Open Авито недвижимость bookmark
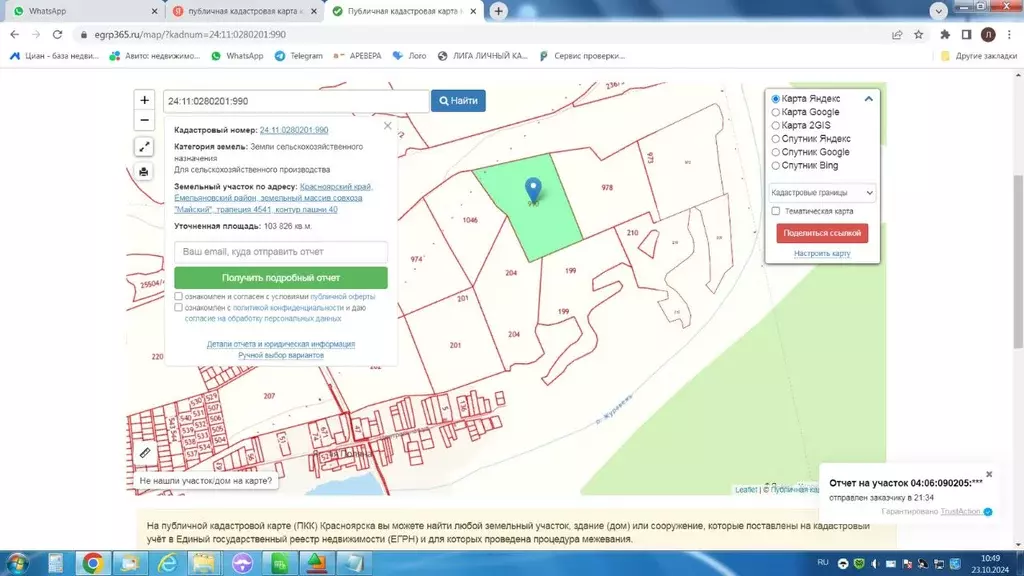 (155, 56)
